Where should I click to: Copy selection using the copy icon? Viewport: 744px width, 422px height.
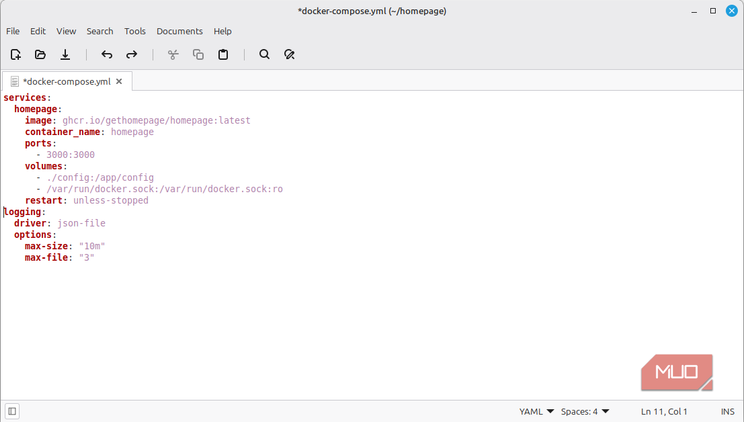(x=198, y=55)
